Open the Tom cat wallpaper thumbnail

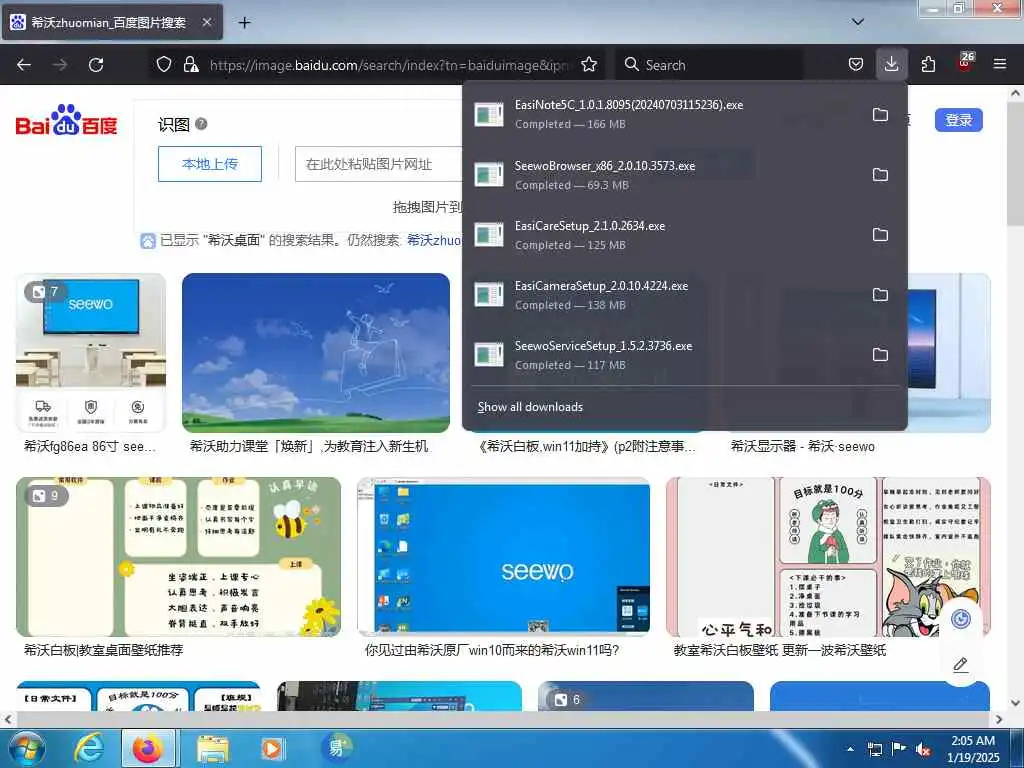(x=828, y=556)
